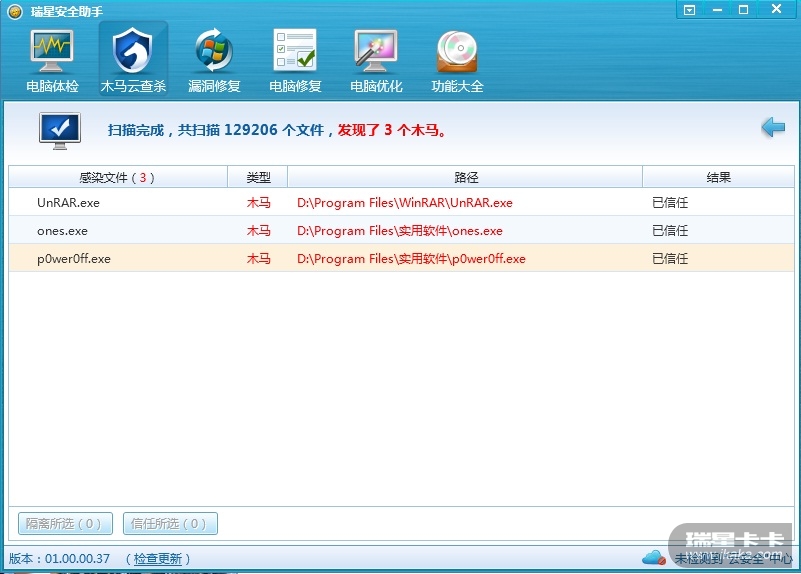Sort by the 路径 column header
The image size is (801, 574).
[x=465, y=177]
